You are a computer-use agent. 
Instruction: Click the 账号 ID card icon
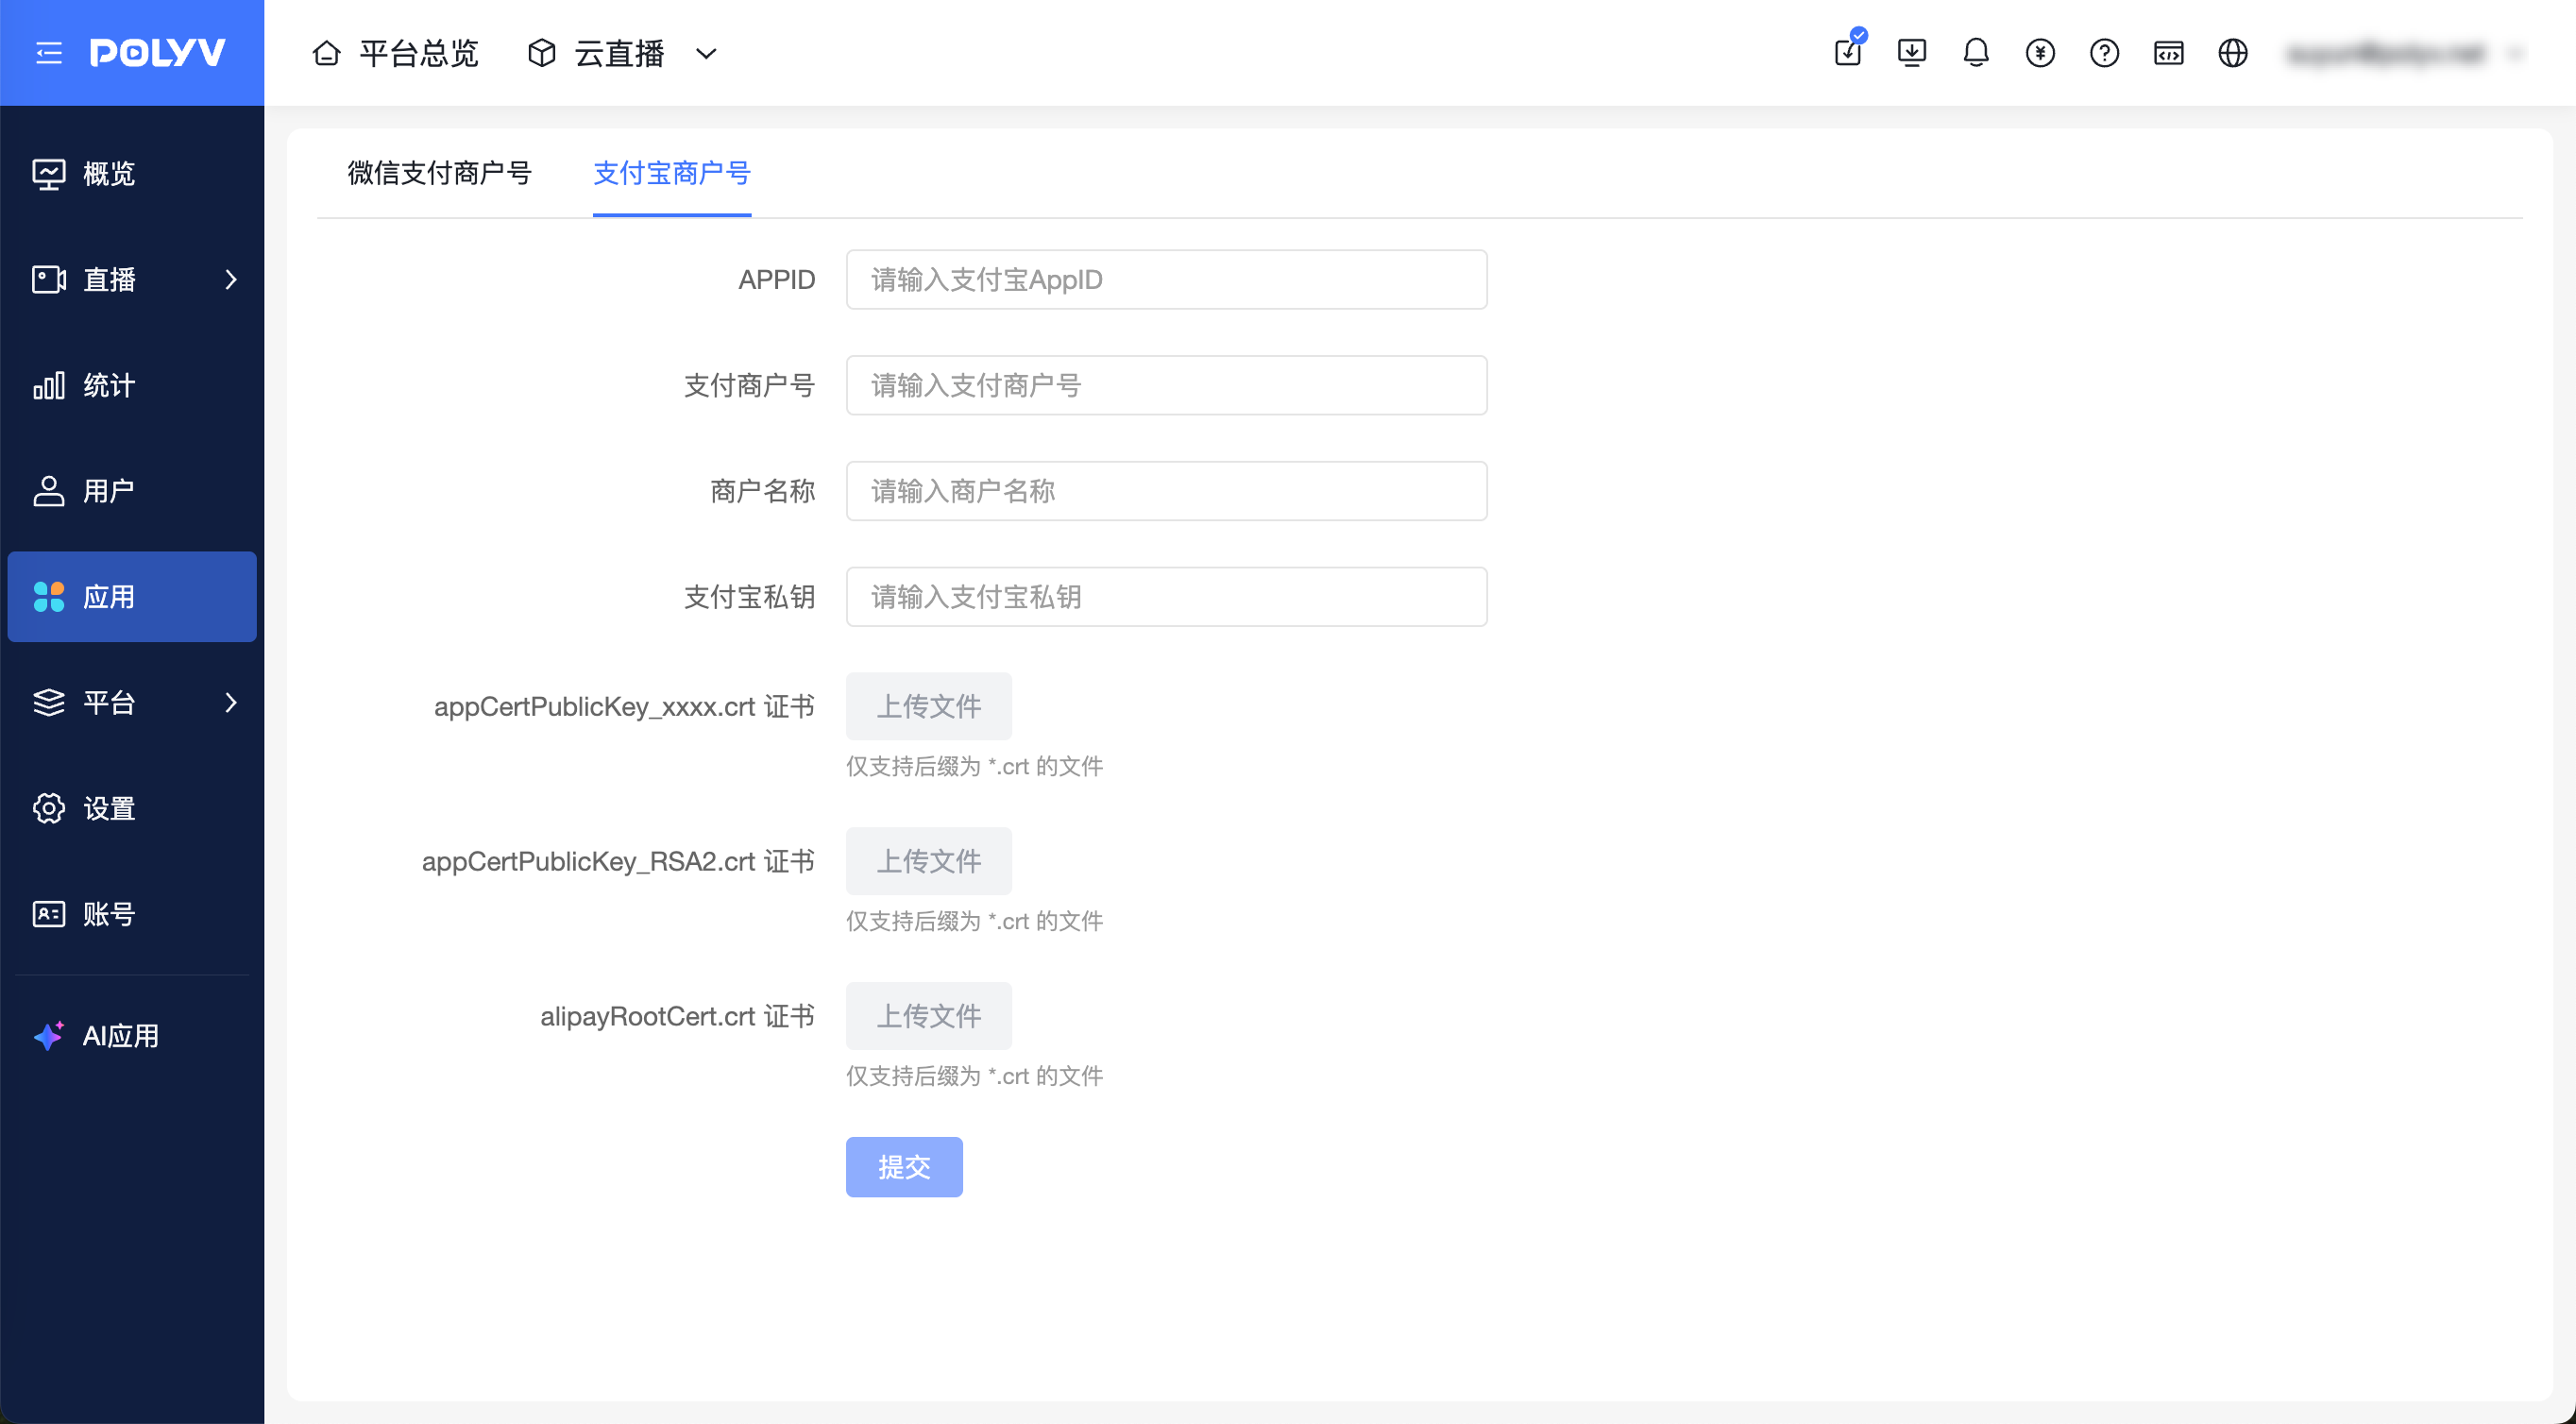(49, 915)
